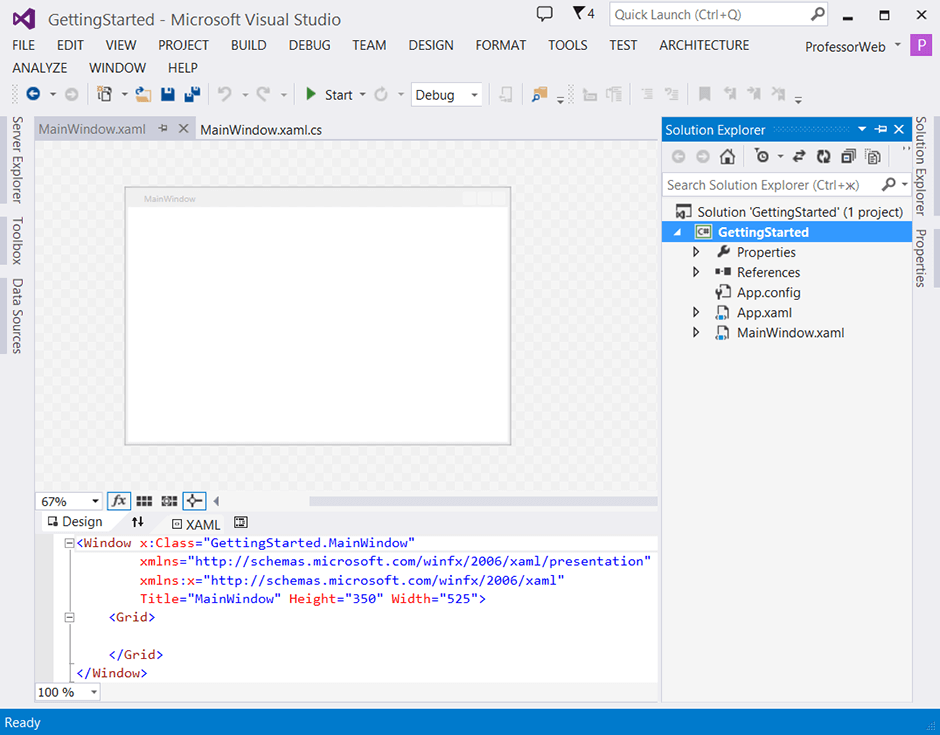Open the BUILD menu
Viewport: 940px width, 735px height.
coord(248,45)
